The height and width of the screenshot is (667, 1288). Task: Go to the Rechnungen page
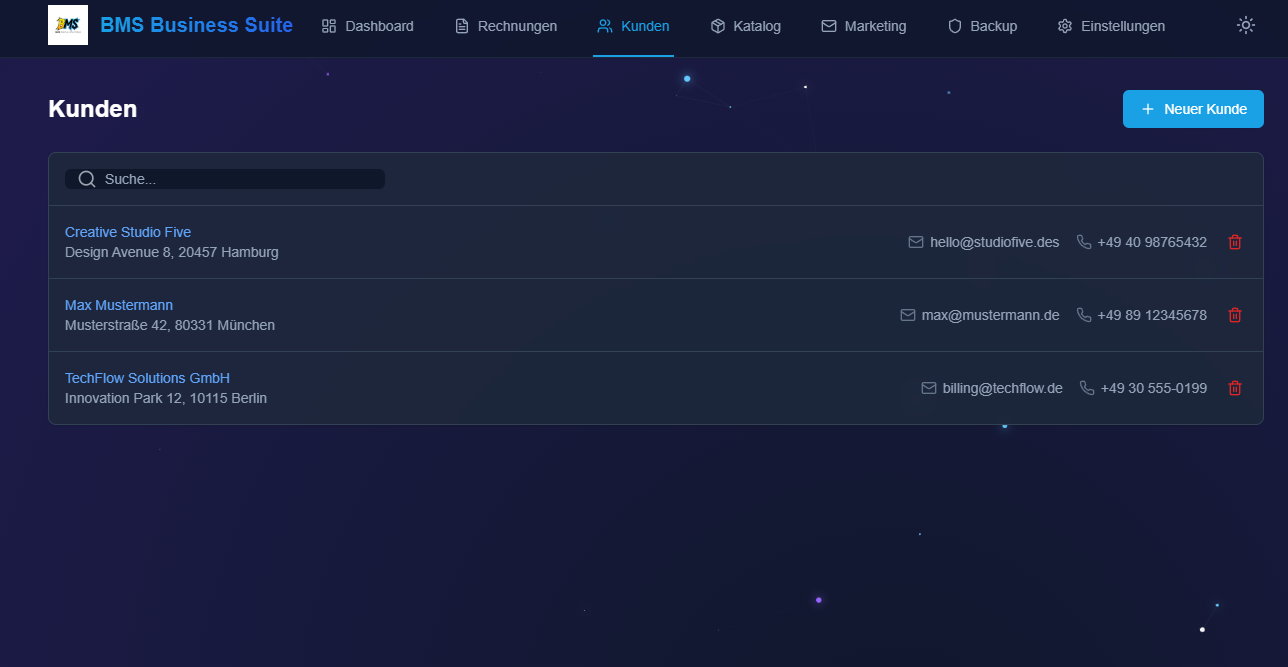(x=506, y=27)
